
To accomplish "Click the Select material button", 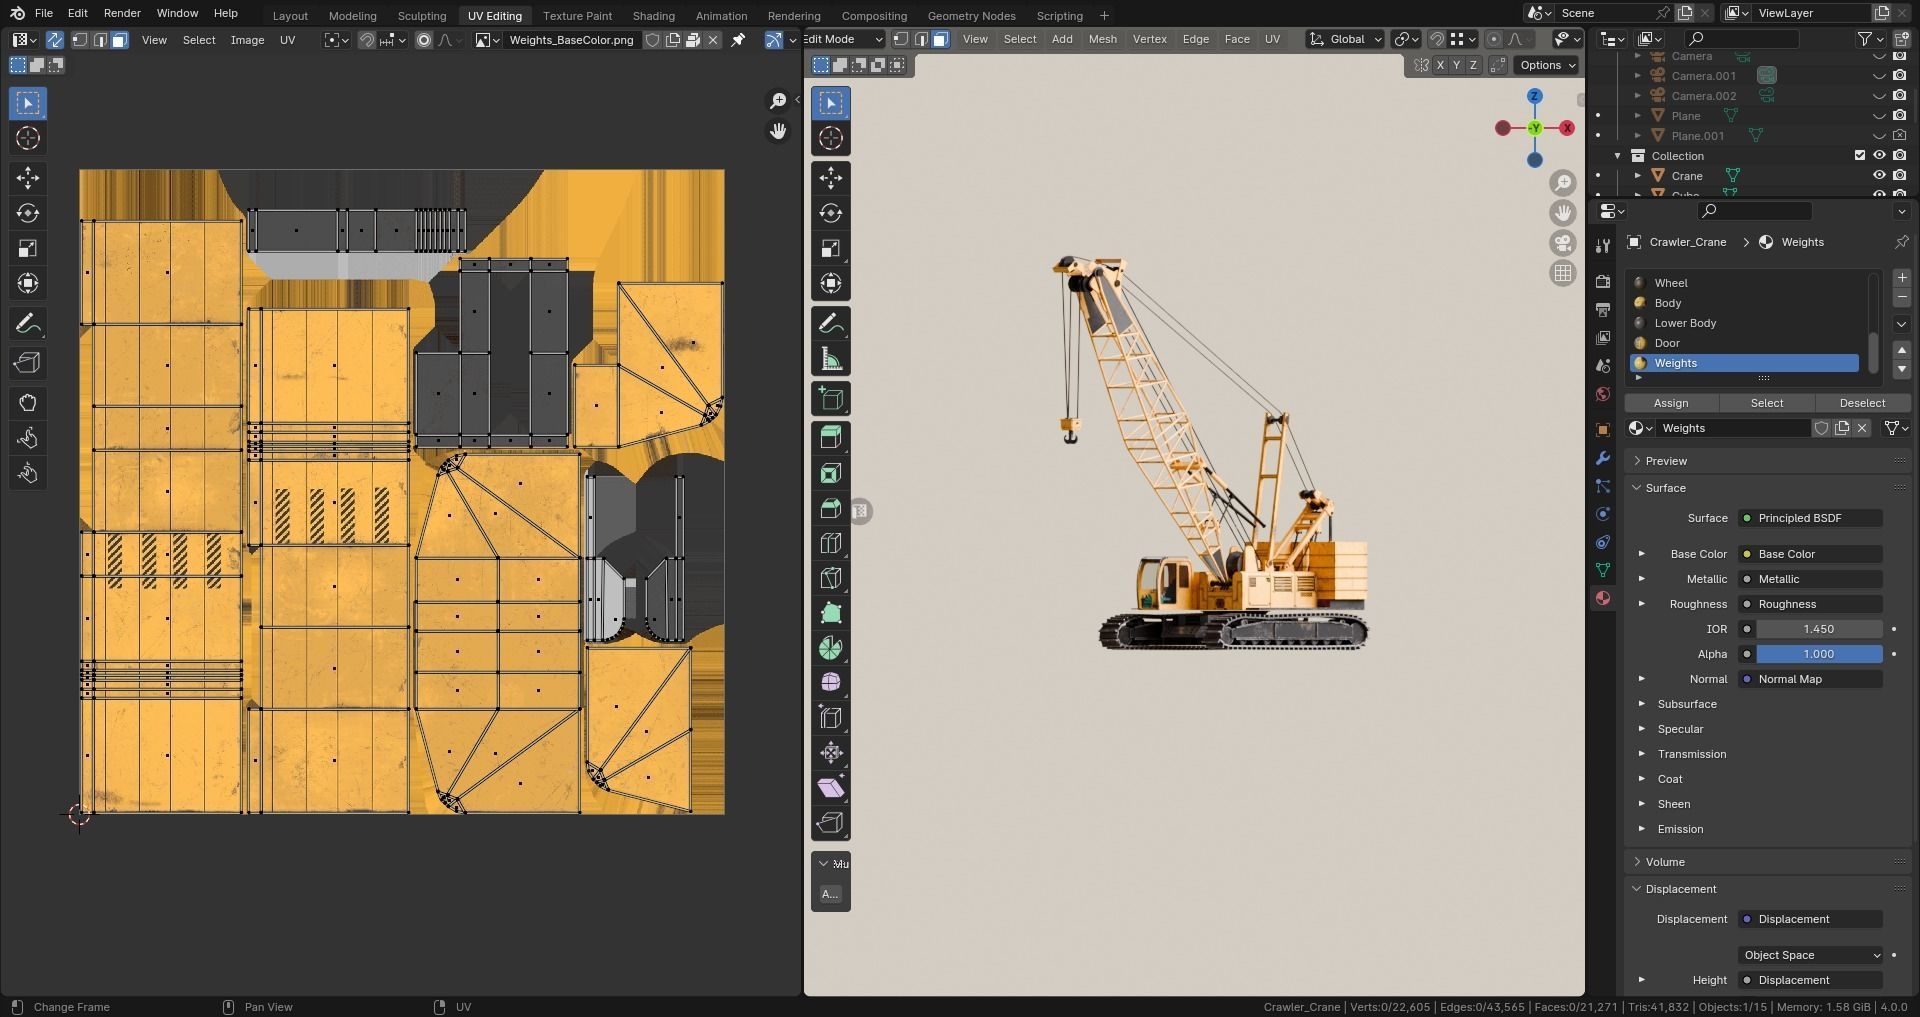I will (1766, 403).
